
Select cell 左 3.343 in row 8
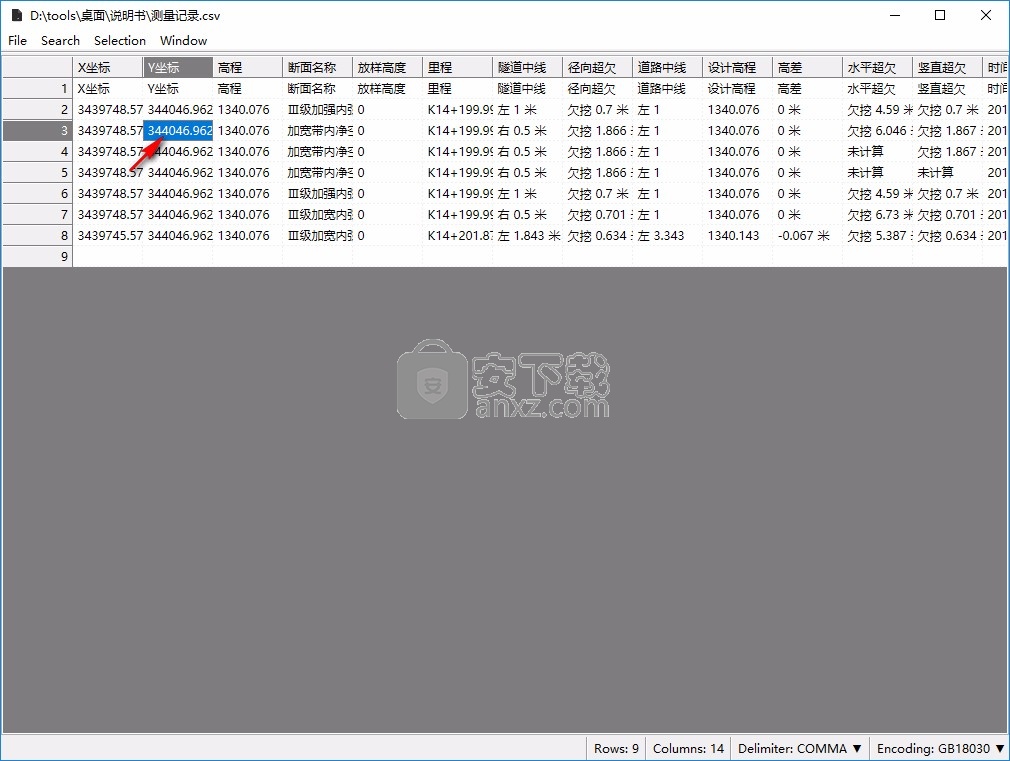[x=667, y=235]
